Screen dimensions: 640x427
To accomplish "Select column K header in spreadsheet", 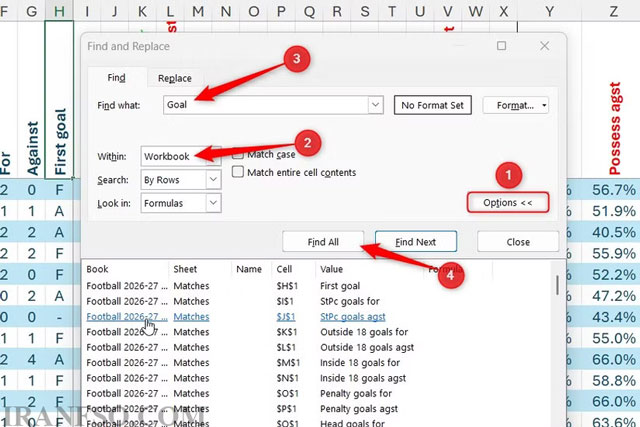I will 142,11.
